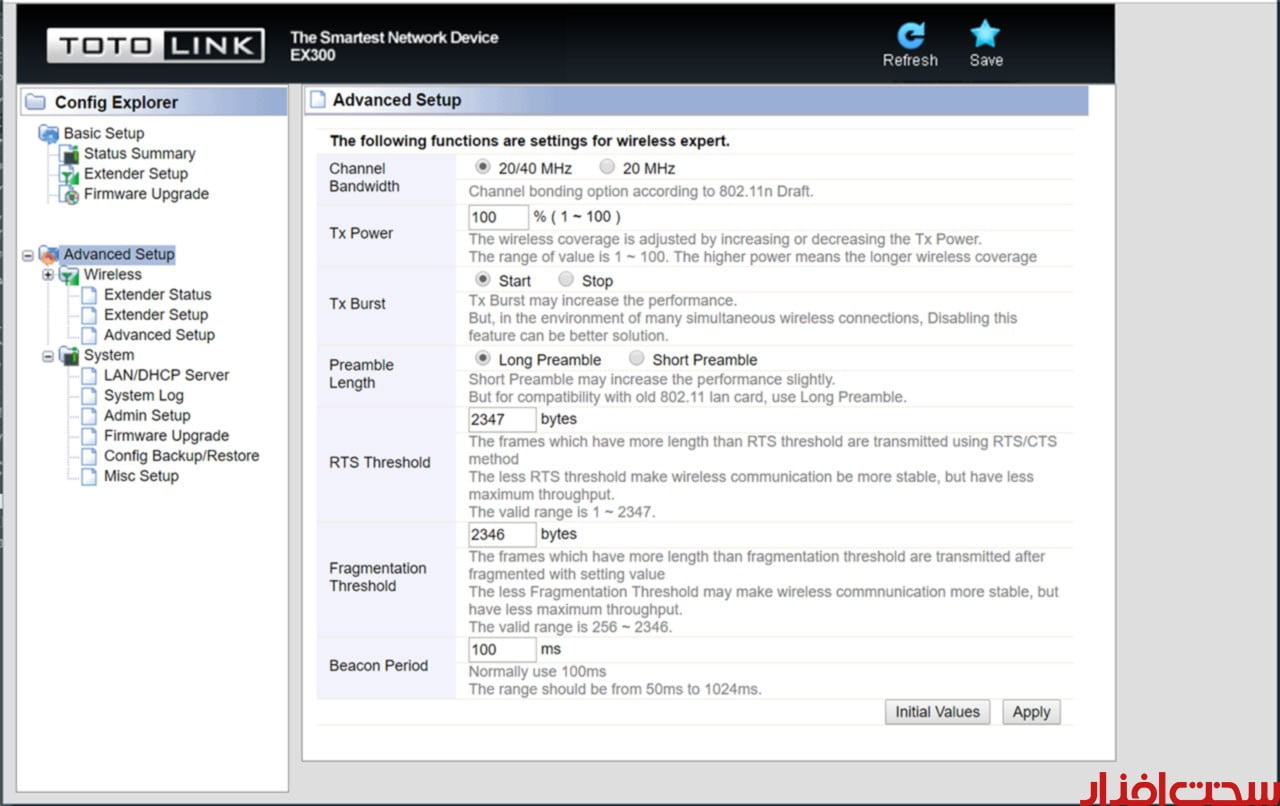Collapse the Advanced Setup tree node
The image size is (1280, 806).
pyautogui.click(x=28, y=255)
